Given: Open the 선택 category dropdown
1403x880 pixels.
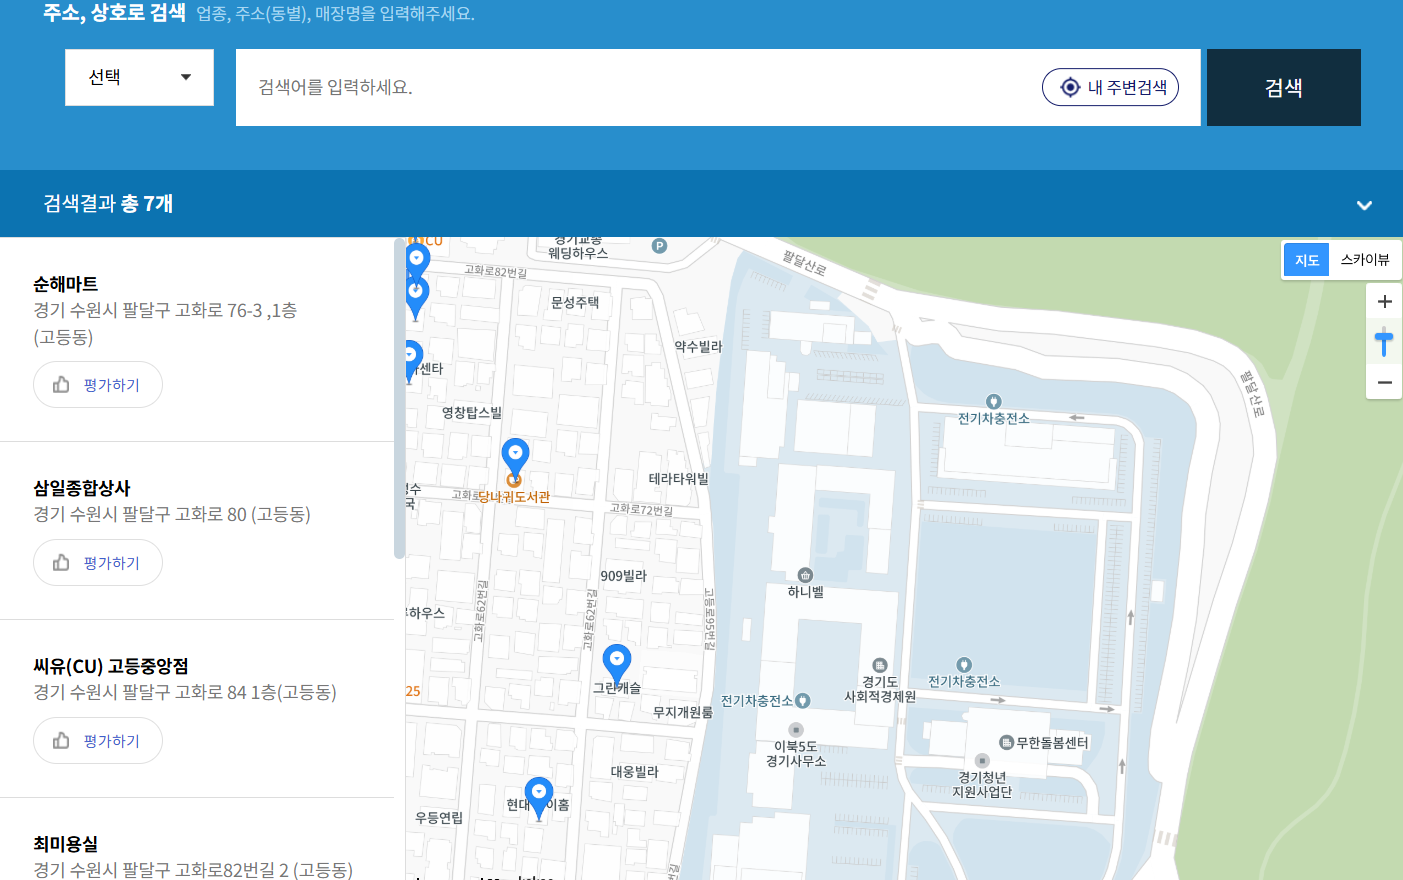Looking at the screenshot, I should coord(139,77).
